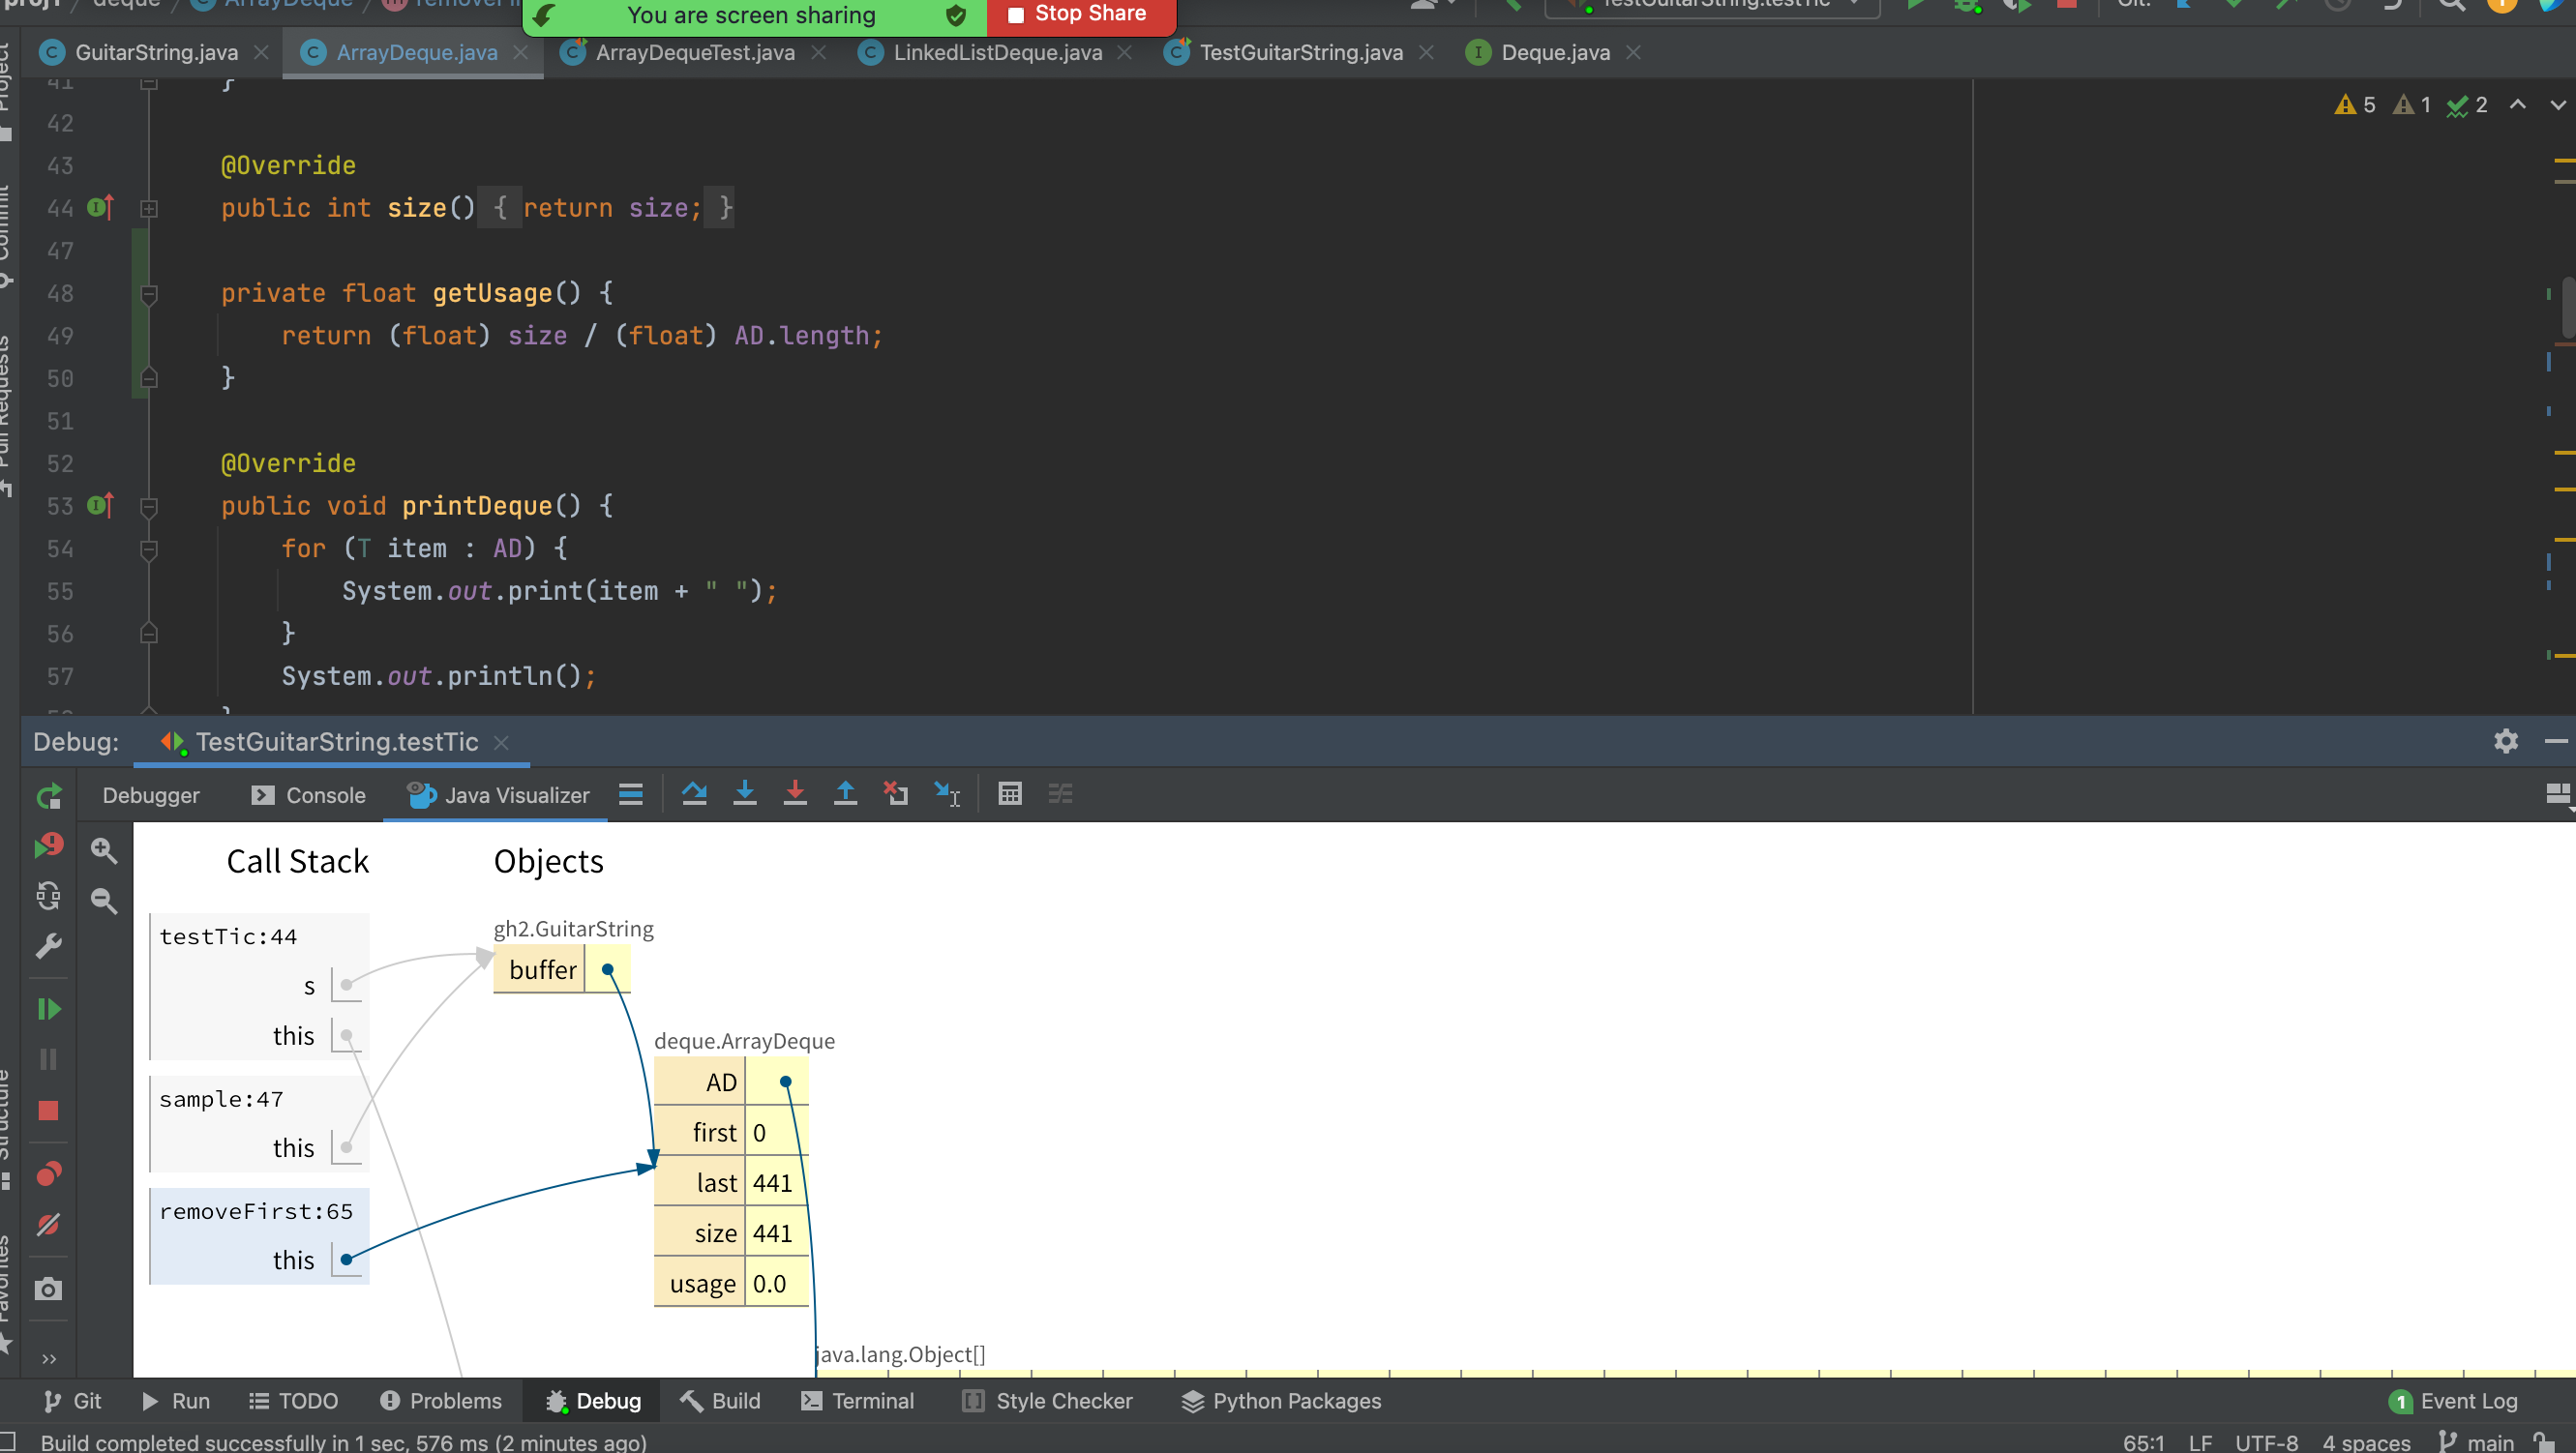Image resolution: width=2576 pixels, height=1453 pixels.
Task: Click the Force Step Into icon
Action: (795, 794)
